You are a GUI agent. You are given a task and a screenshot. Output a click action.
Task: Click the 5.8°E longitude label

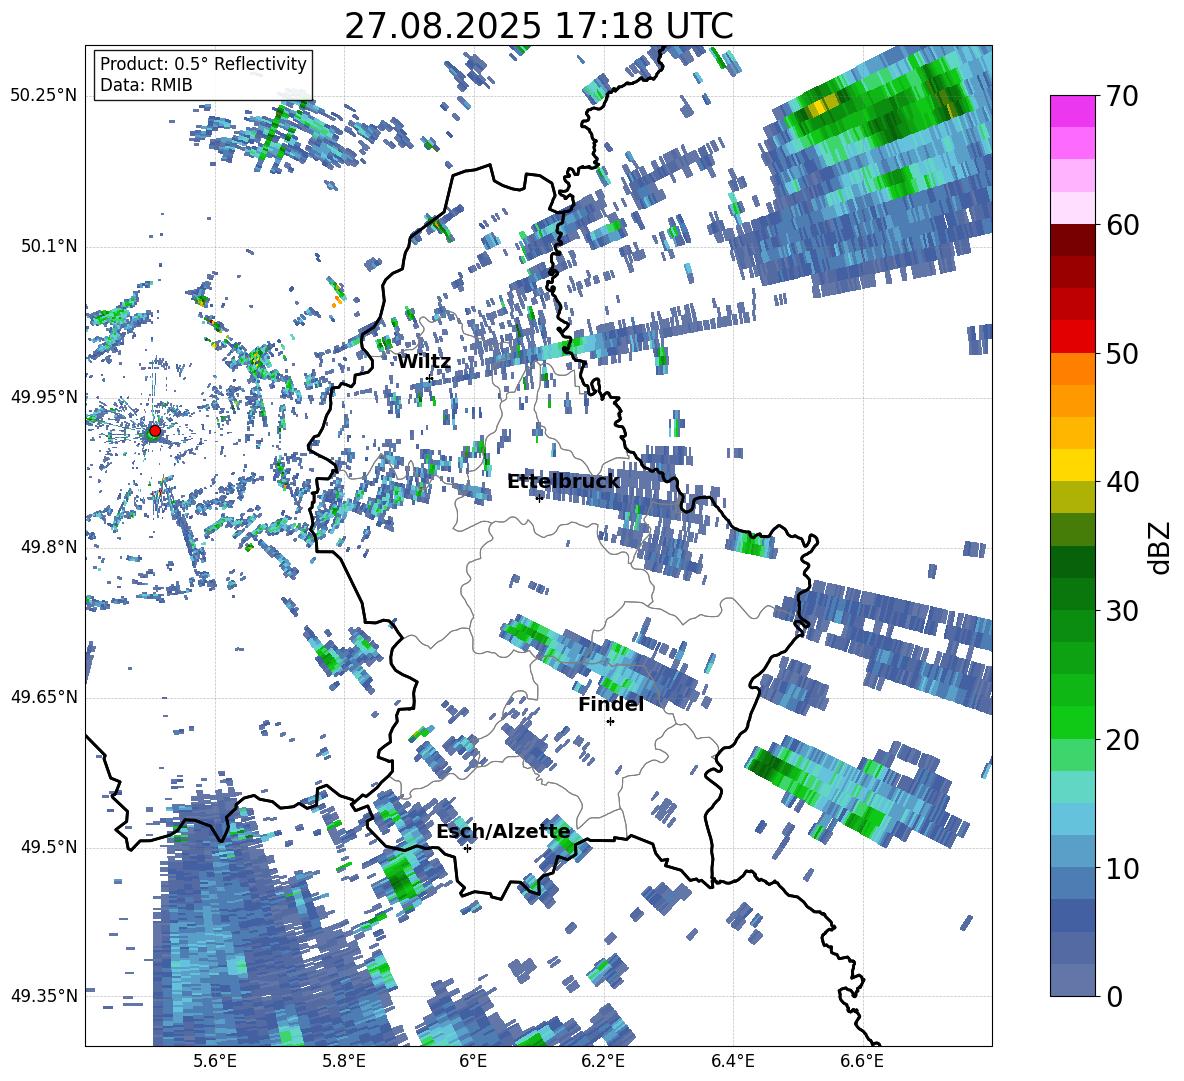coord(344,1061)
